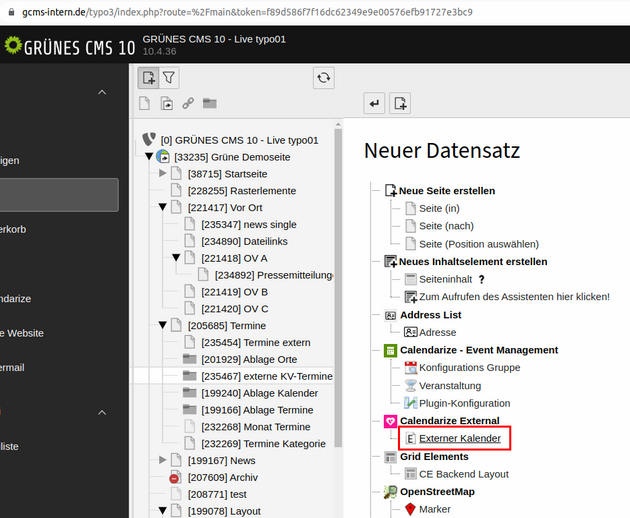This screenshot has height=518, width=630.
Task: Click the Seiteninhalt content icon
Action: (411, 279)
